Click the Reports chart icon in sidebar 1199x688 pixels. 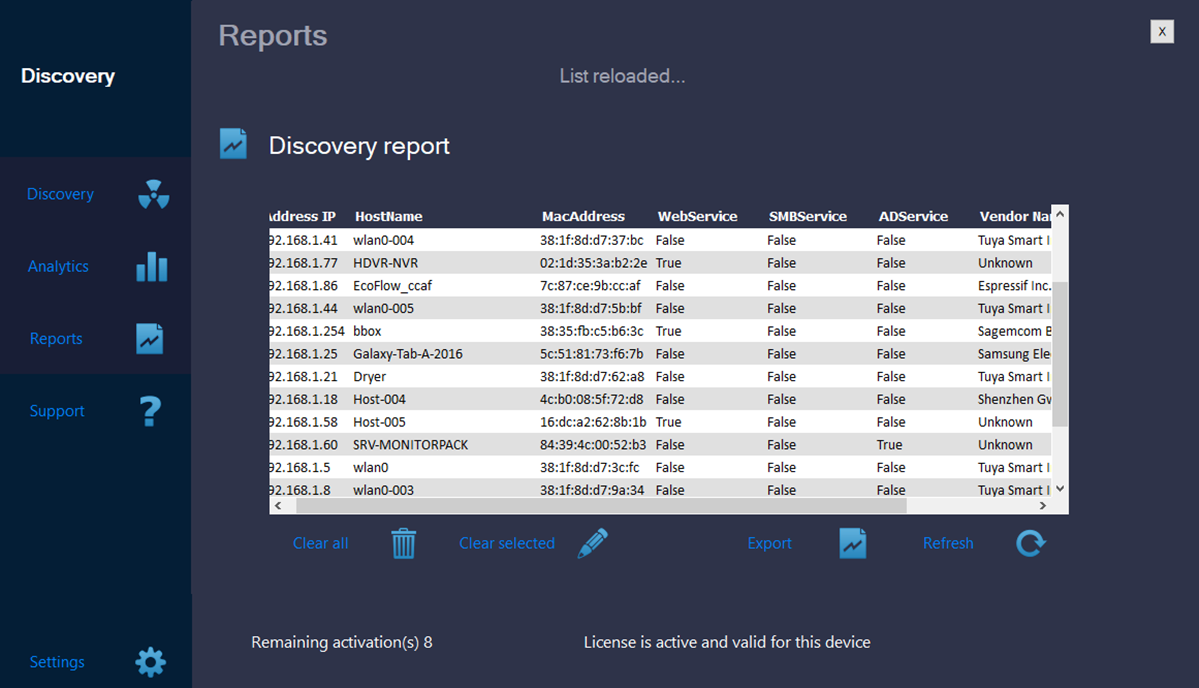[x=150, y=339]
